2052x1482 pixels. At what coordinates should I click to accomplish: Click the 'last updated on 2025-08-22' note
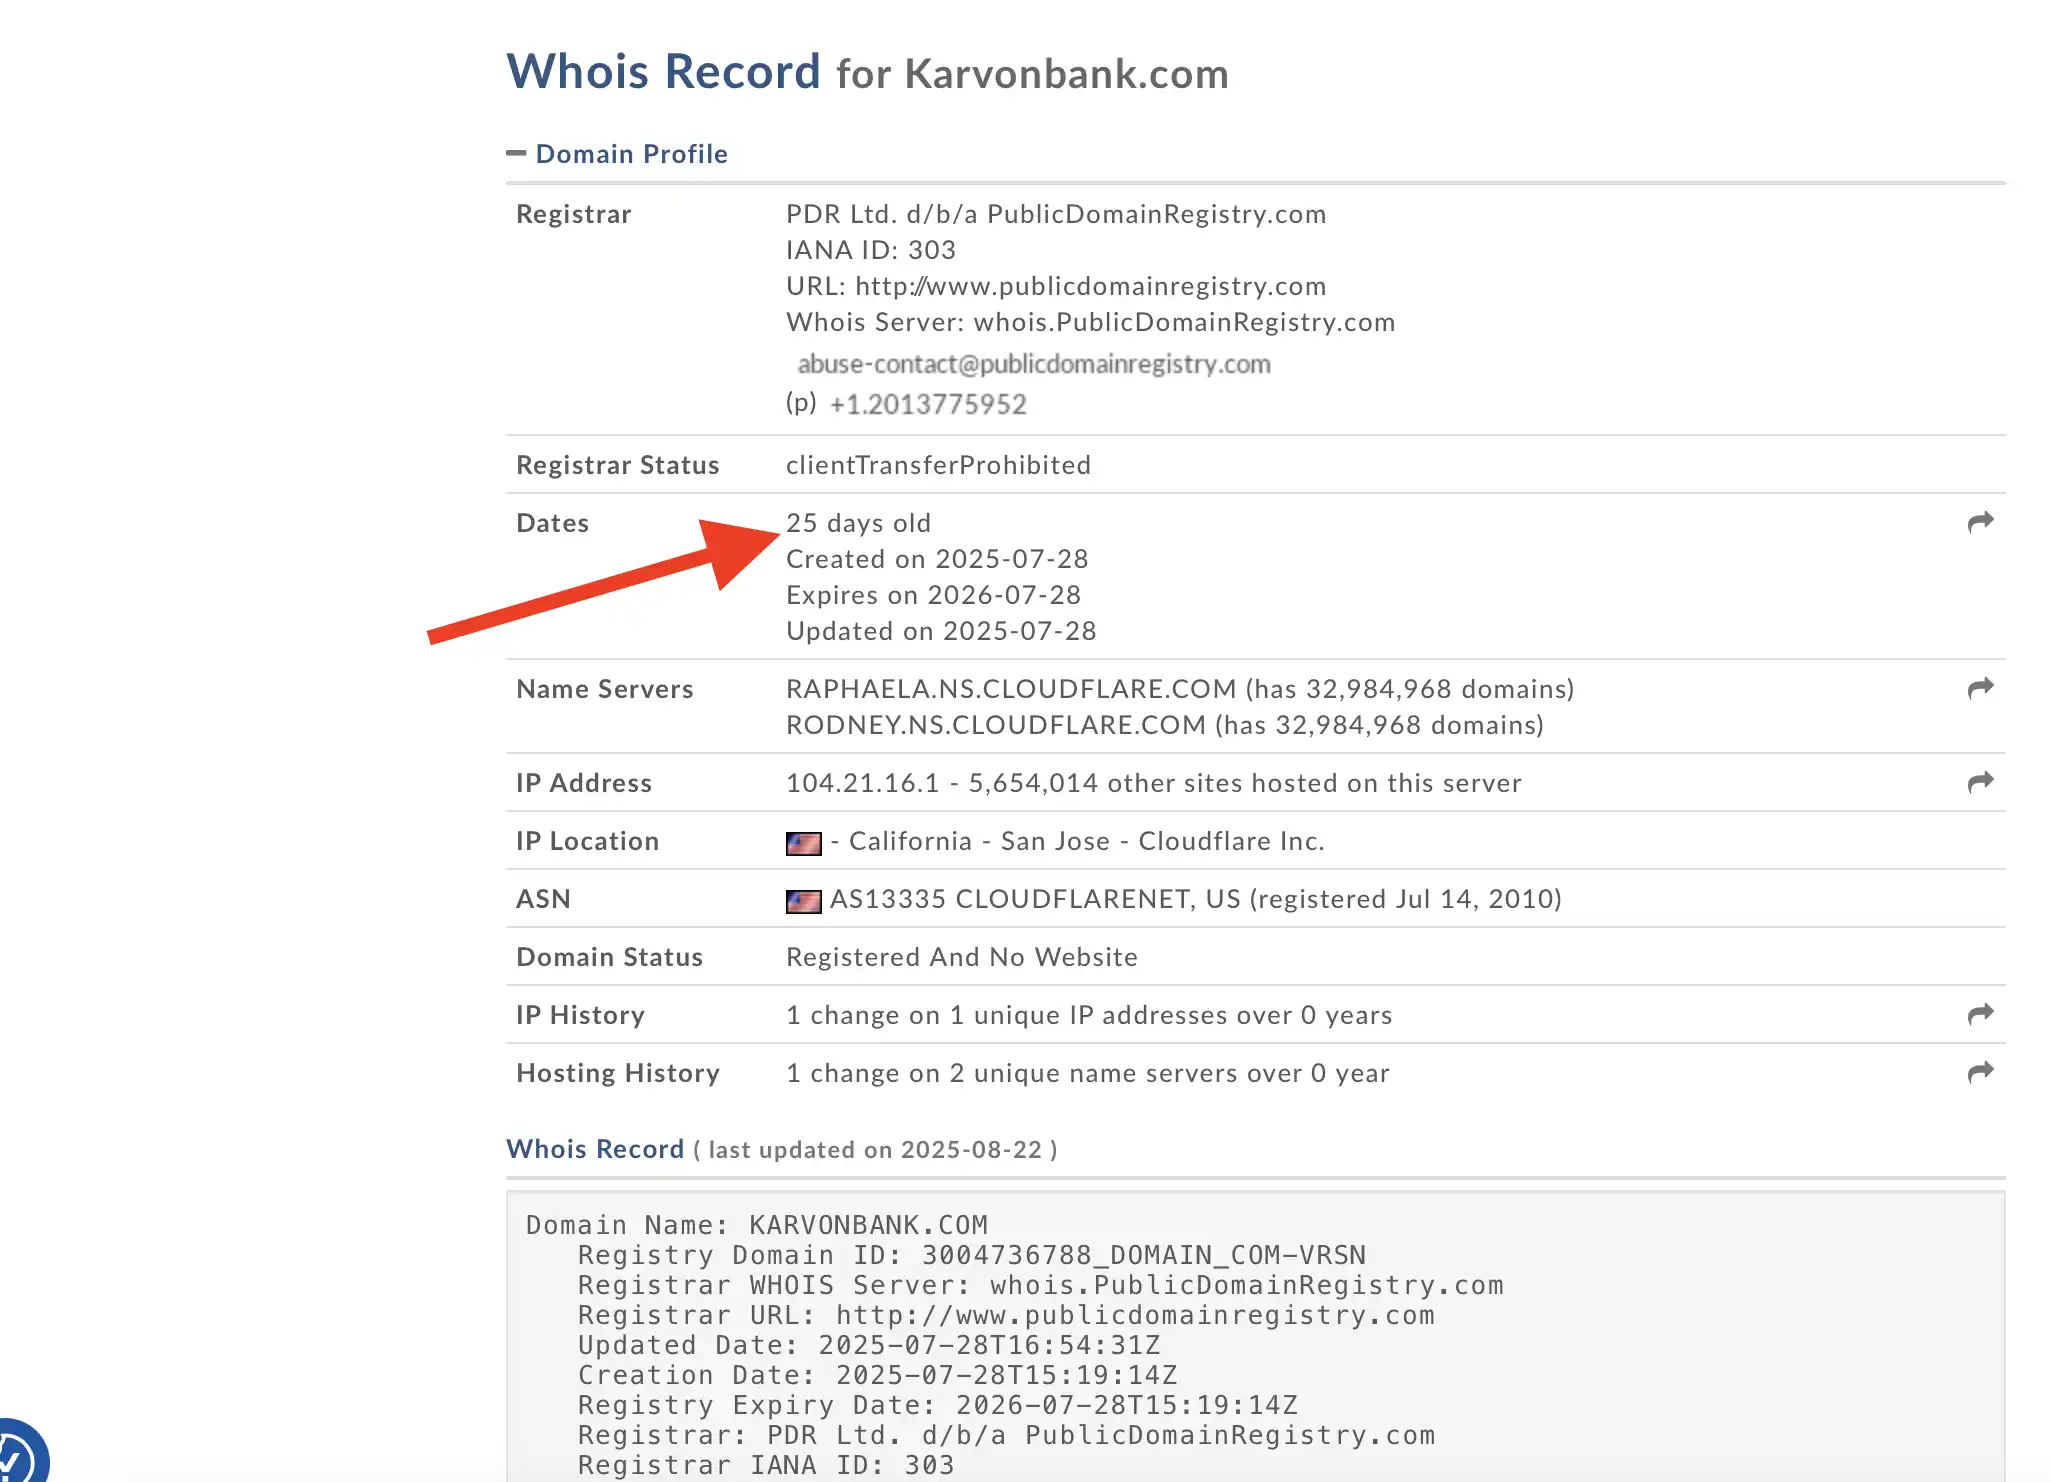pyautogui.click(x=875, y=1150)
